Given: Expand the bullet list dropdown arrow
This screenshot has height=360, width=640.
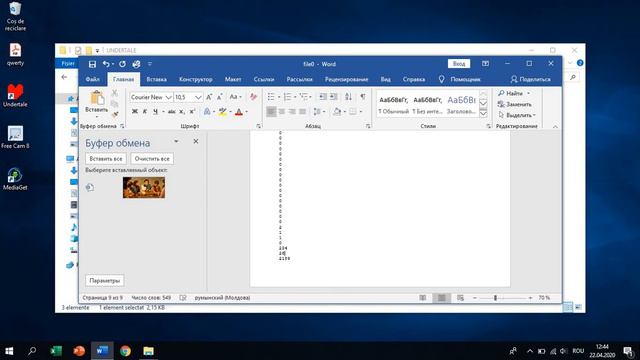Looking at the screenshot, I should 279,97.
